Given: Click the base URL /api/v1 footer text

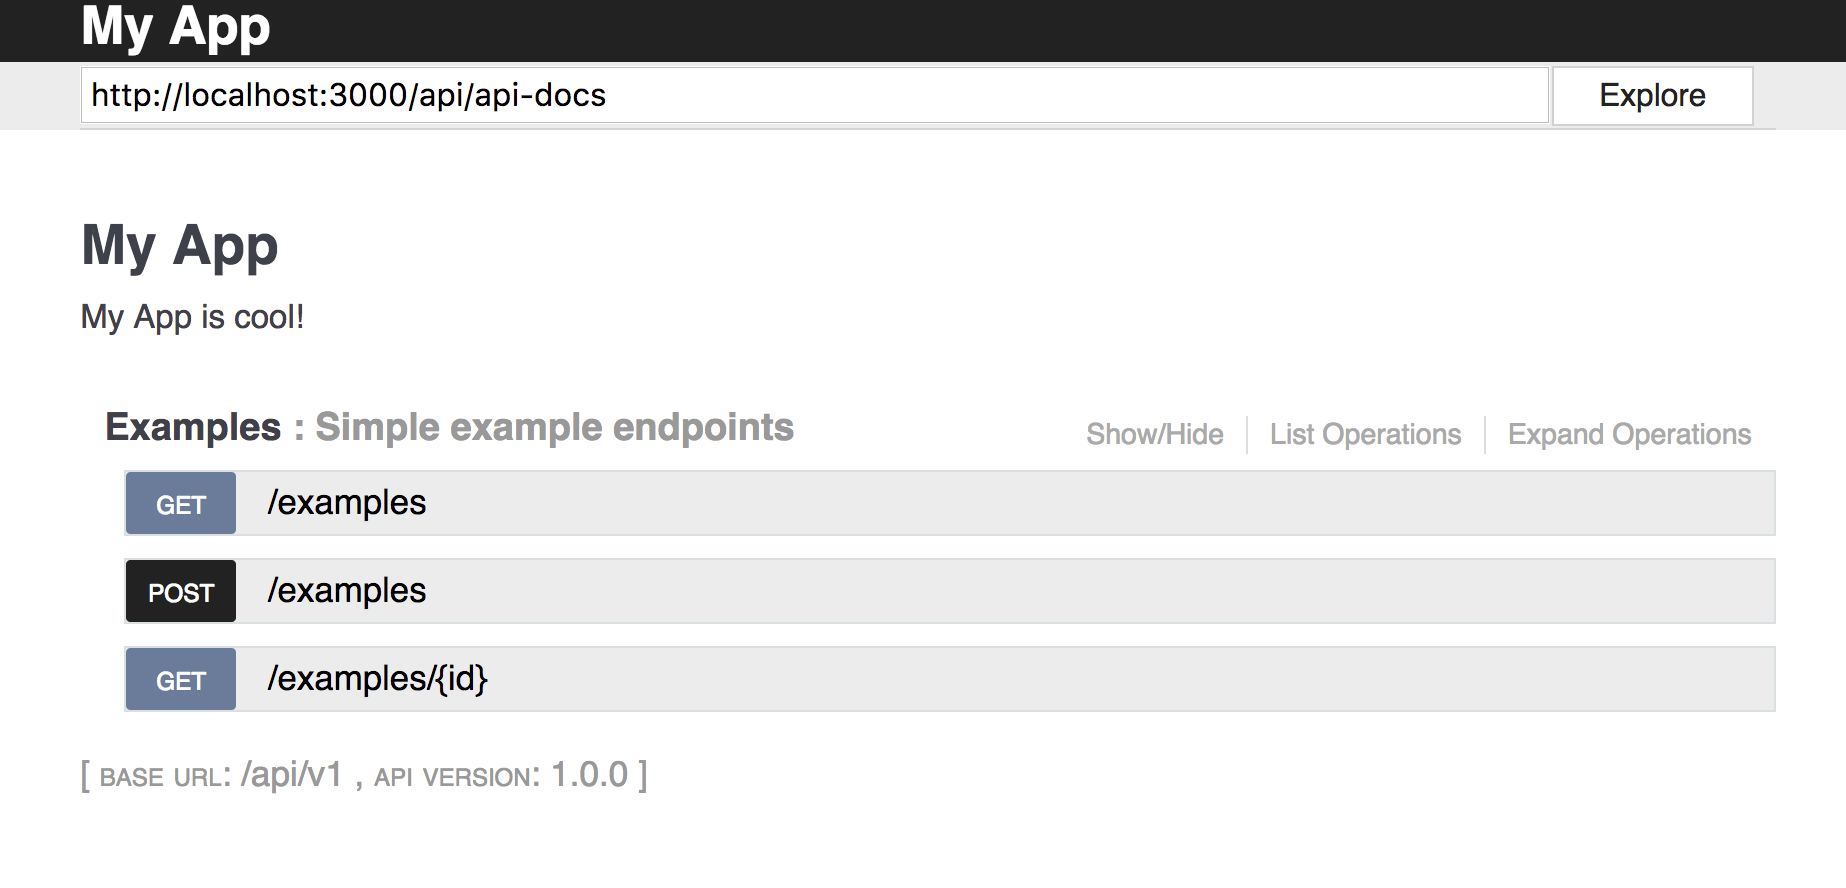Looking at the screenshot, I should click(x=291, y=775).
